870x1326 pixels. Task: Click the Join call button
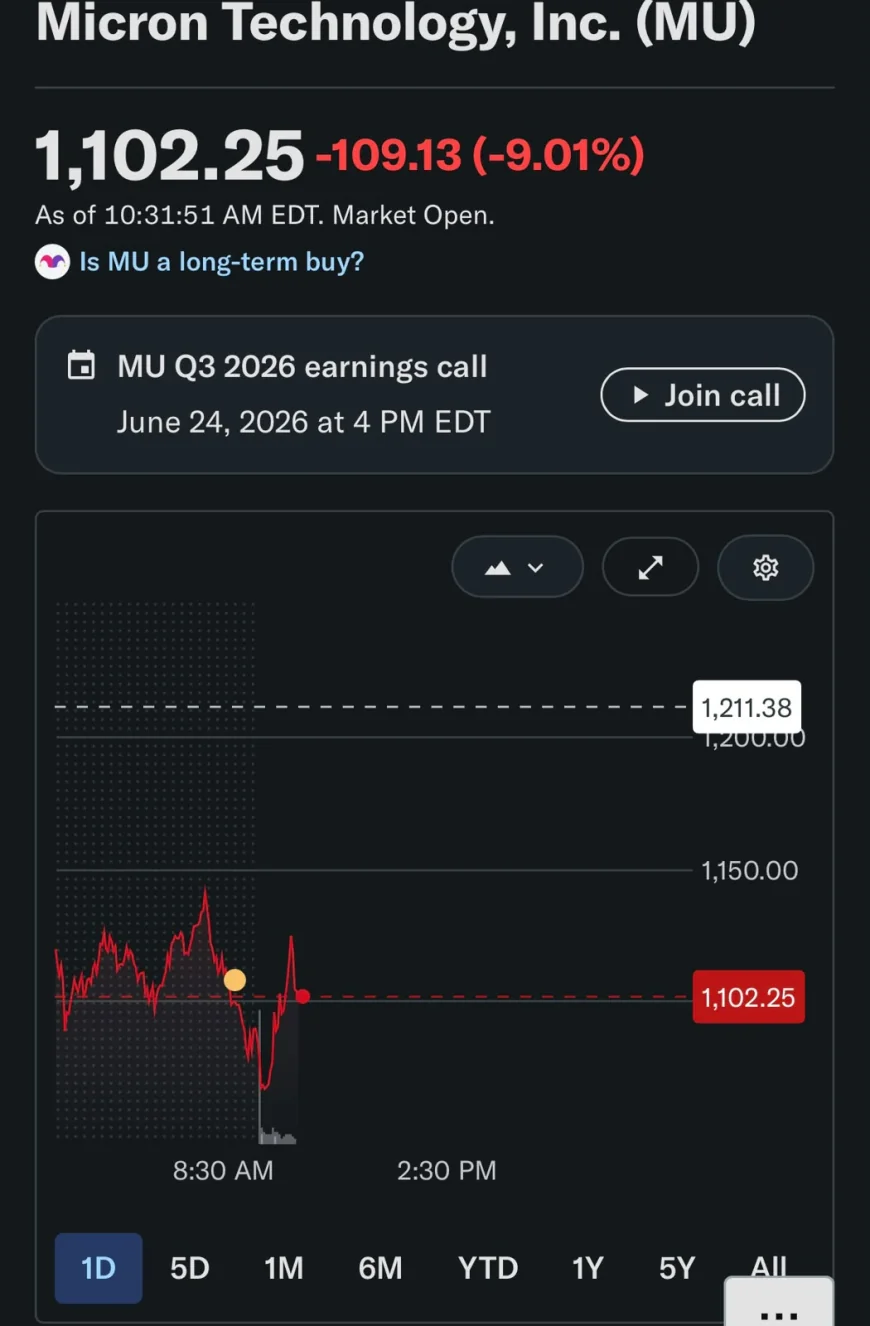(x=702, y=395)
